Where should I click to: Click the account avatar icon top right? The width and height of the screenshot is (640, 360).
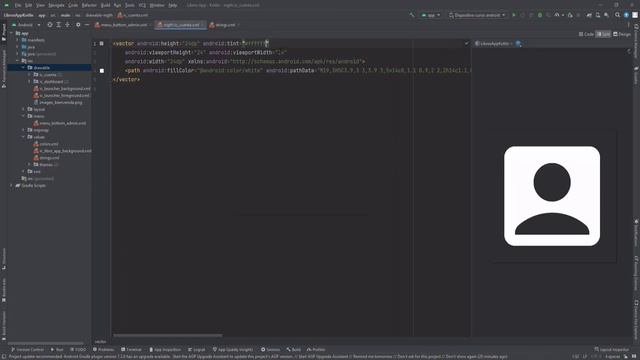(635, 15)
